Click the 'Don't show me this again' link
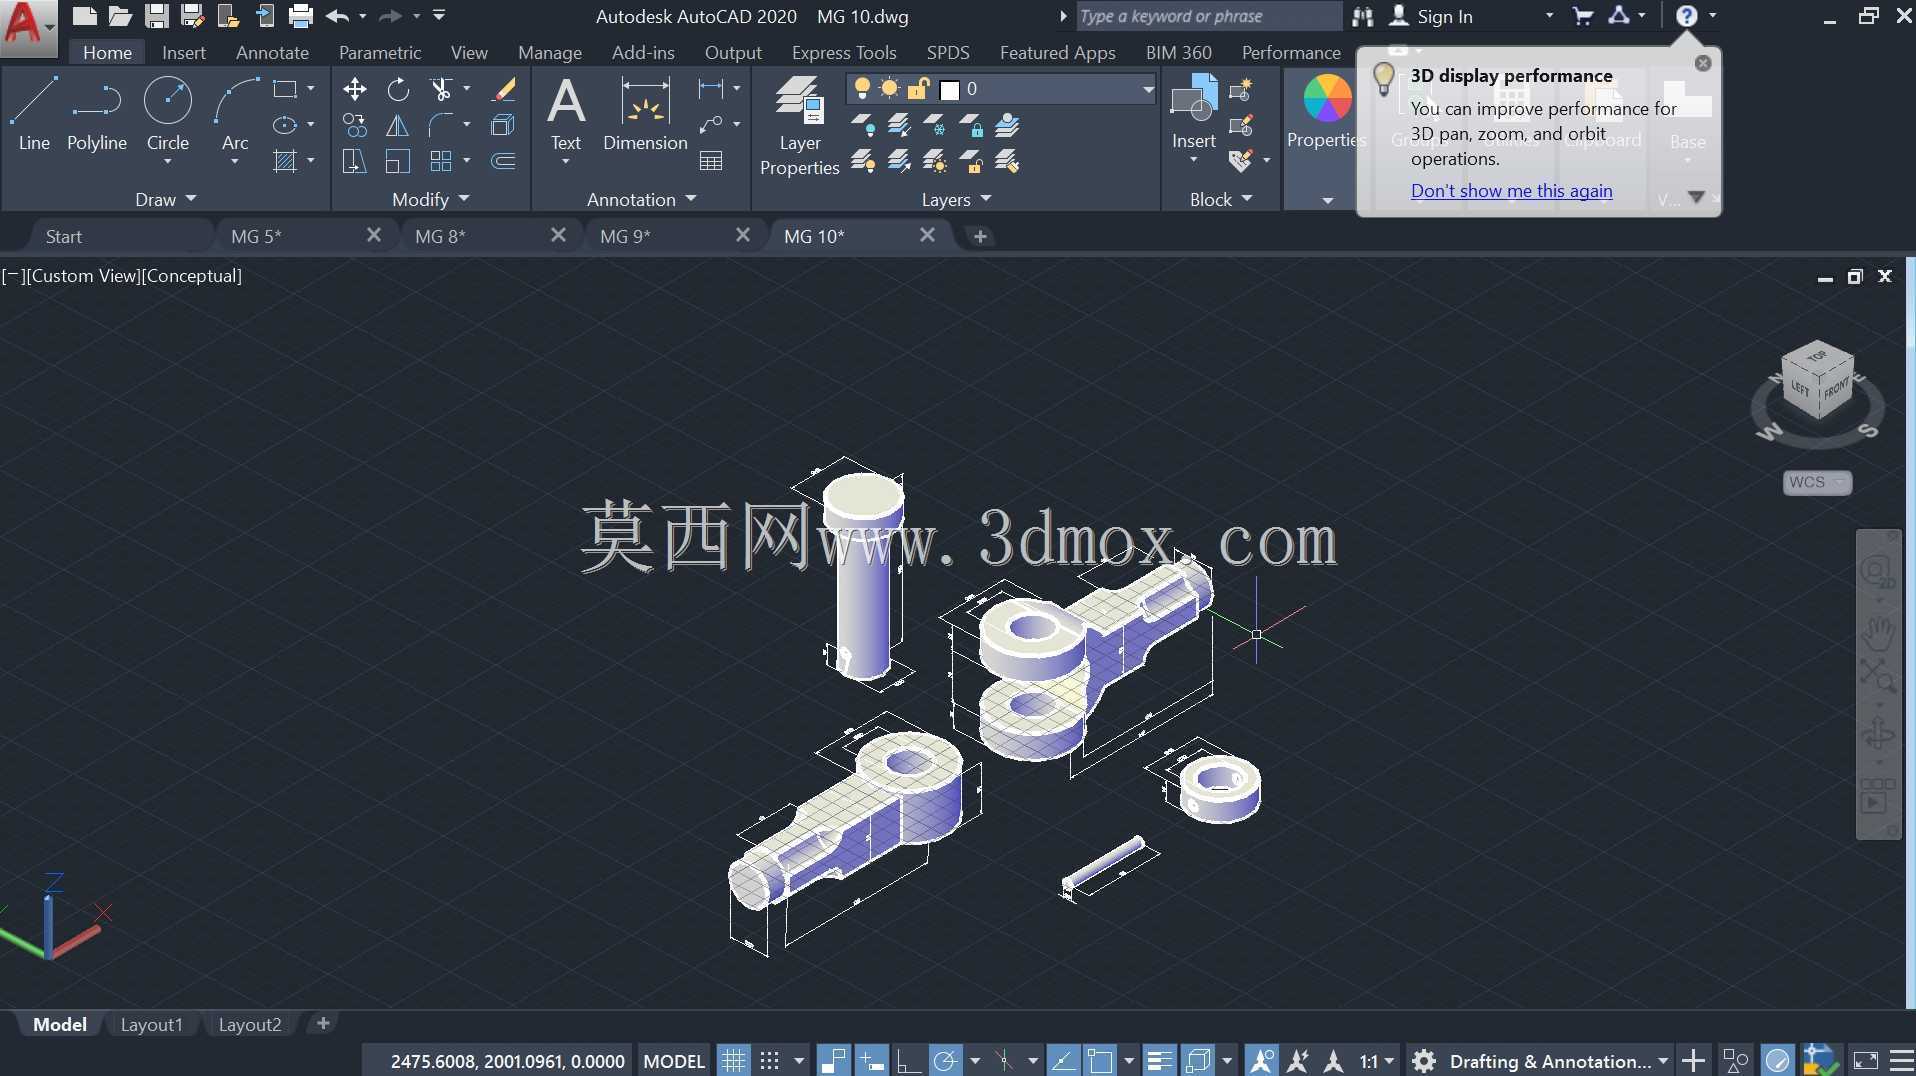Screen dimensions: 1916x1076 click(1511, 190)
